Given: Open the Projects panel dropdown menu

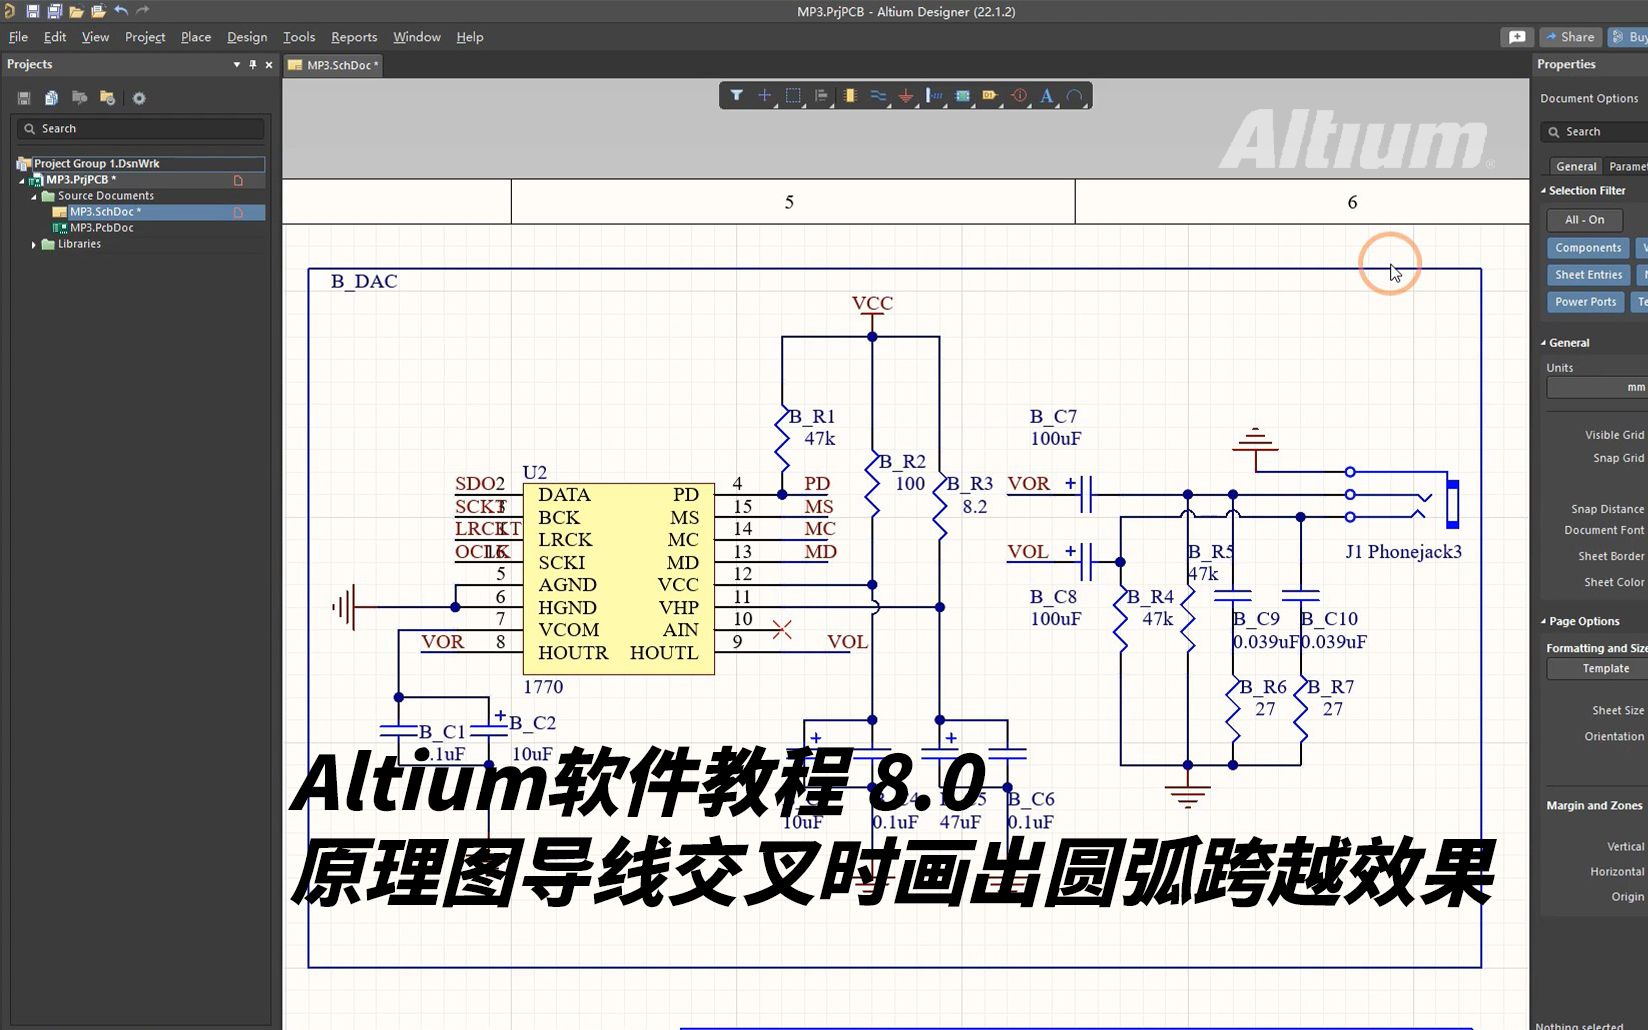Looking at the screenshot, I should [237, 64].
